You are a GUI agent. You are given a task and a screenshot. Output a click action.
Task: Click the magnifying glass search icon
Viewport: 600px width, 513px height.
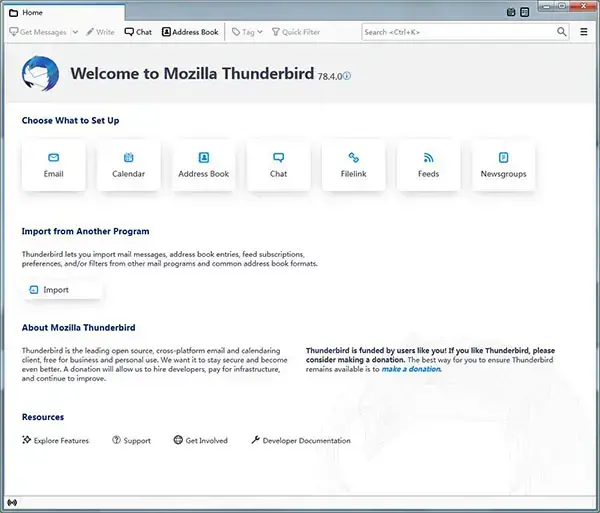pyautogui.click(x=561, y=32)
